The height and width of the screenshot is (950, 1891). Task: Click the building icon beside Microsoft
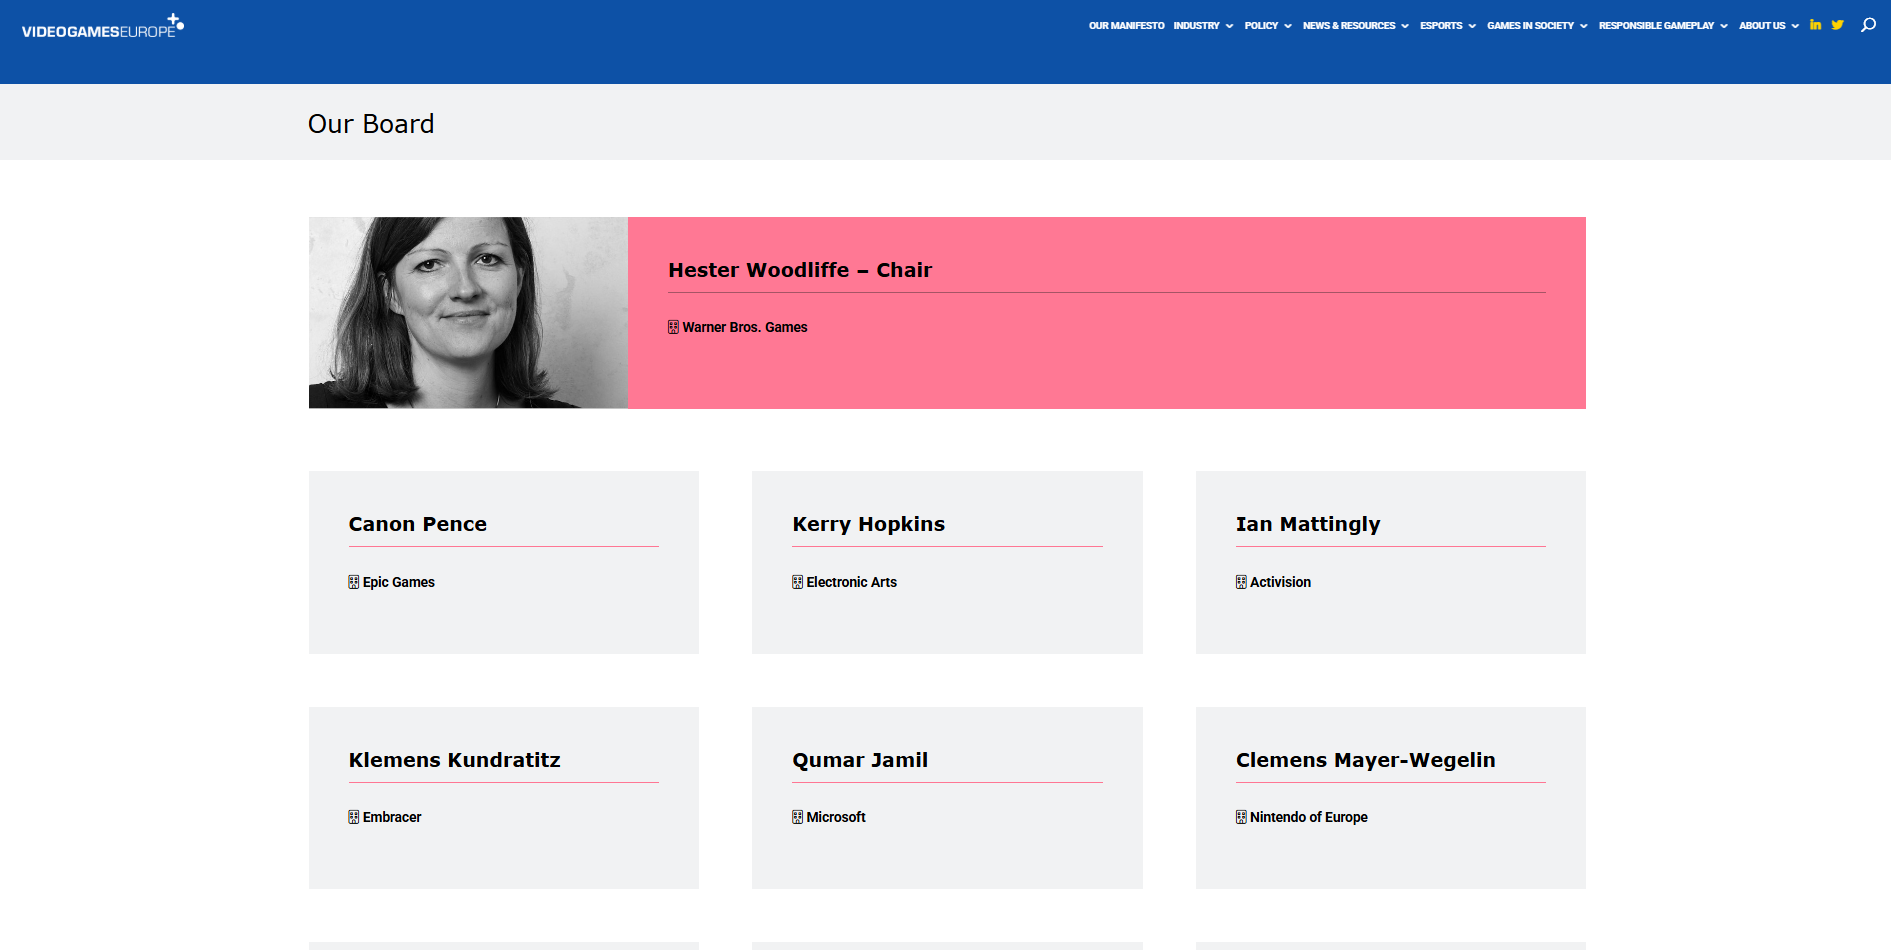coord(797,817)
